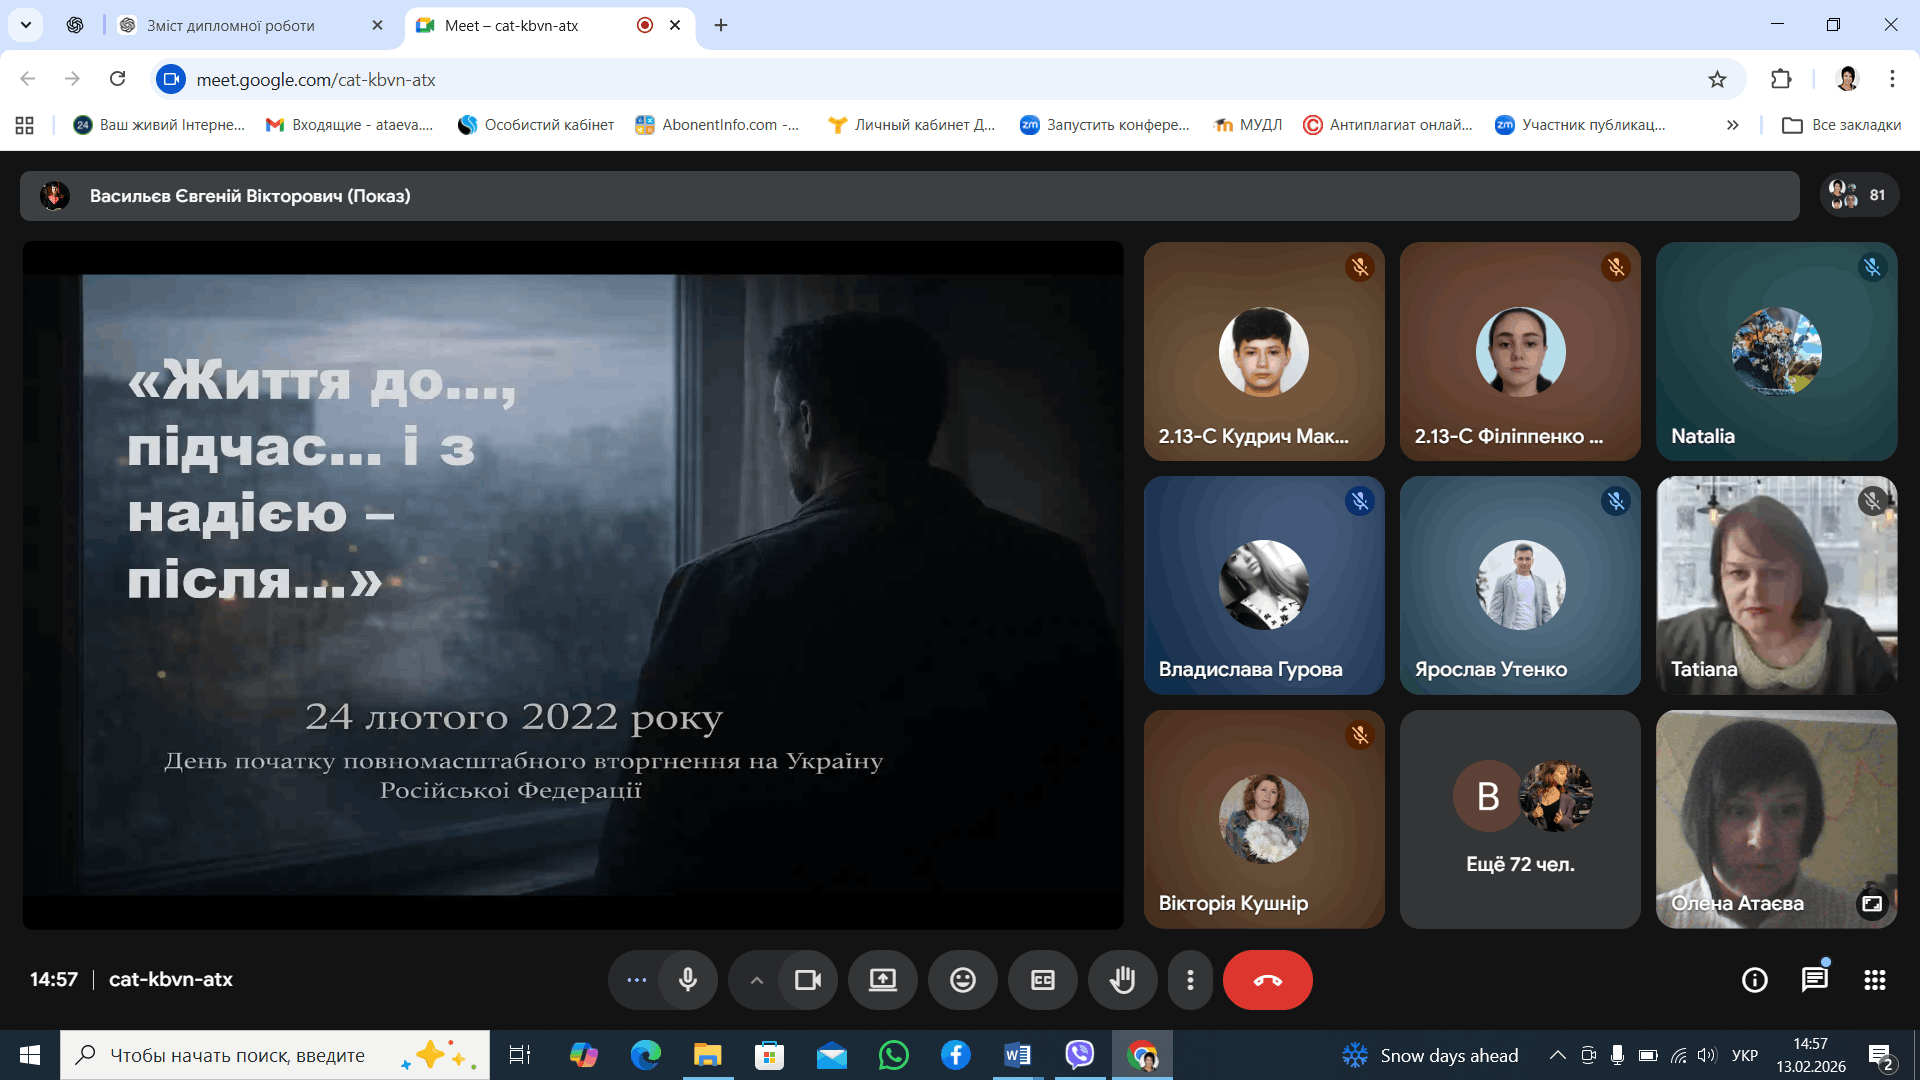Open the МУДЛ bookmark
The height and width of the screenshot is (1080, 1920).
point(1248,125)
